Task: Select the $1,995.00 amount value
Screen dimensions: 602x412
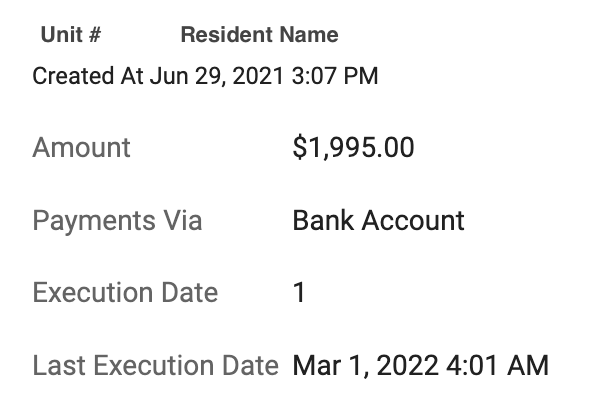Action: (x=353, y=147)
